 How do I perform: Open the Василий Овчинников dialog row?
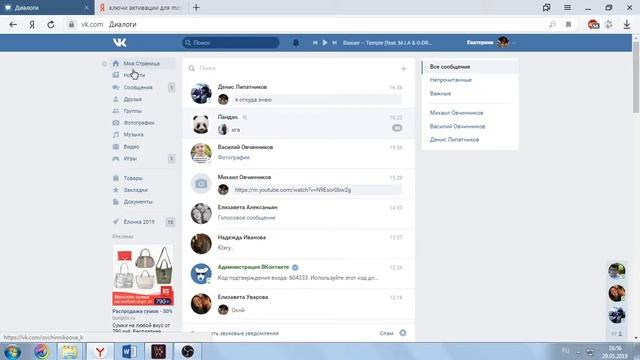point(298,153)
